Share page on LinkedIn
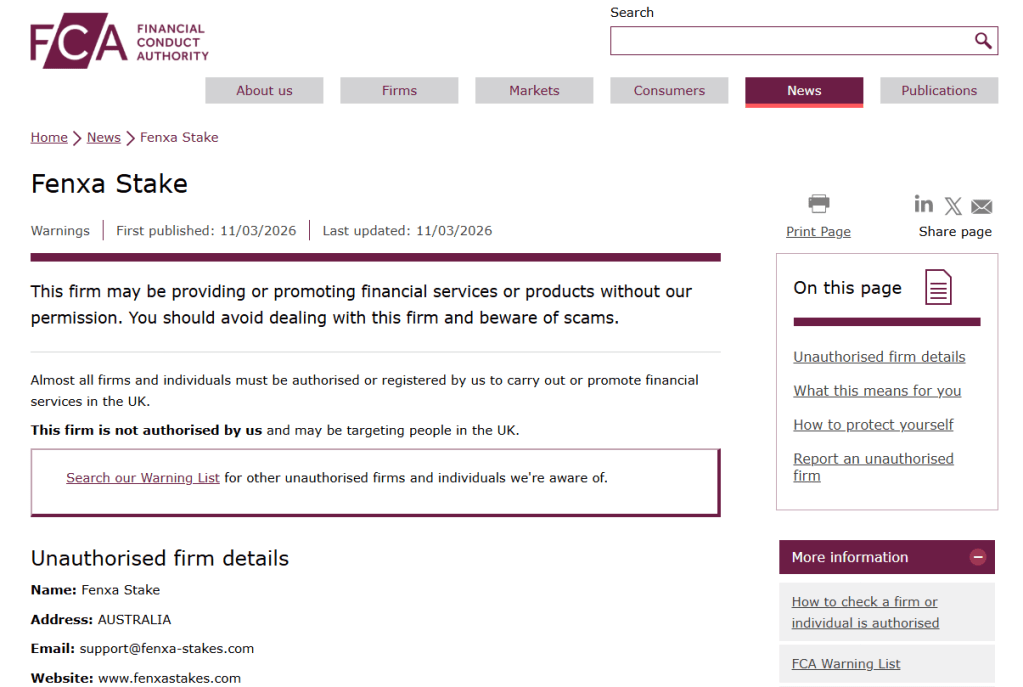The height and width of the screenshot is (687, 1023). [924, 204]
